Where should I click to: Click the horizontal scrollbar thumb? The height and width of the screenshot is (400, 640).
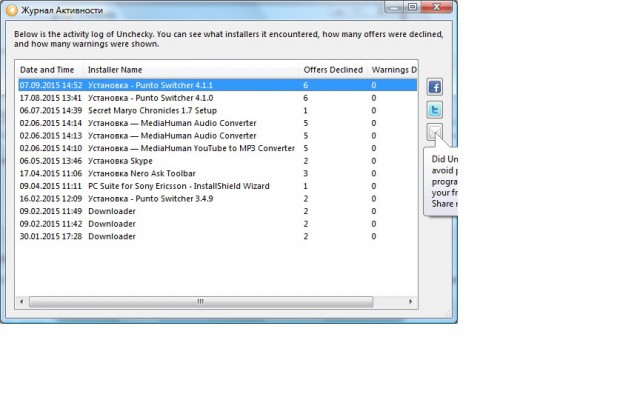201,302
